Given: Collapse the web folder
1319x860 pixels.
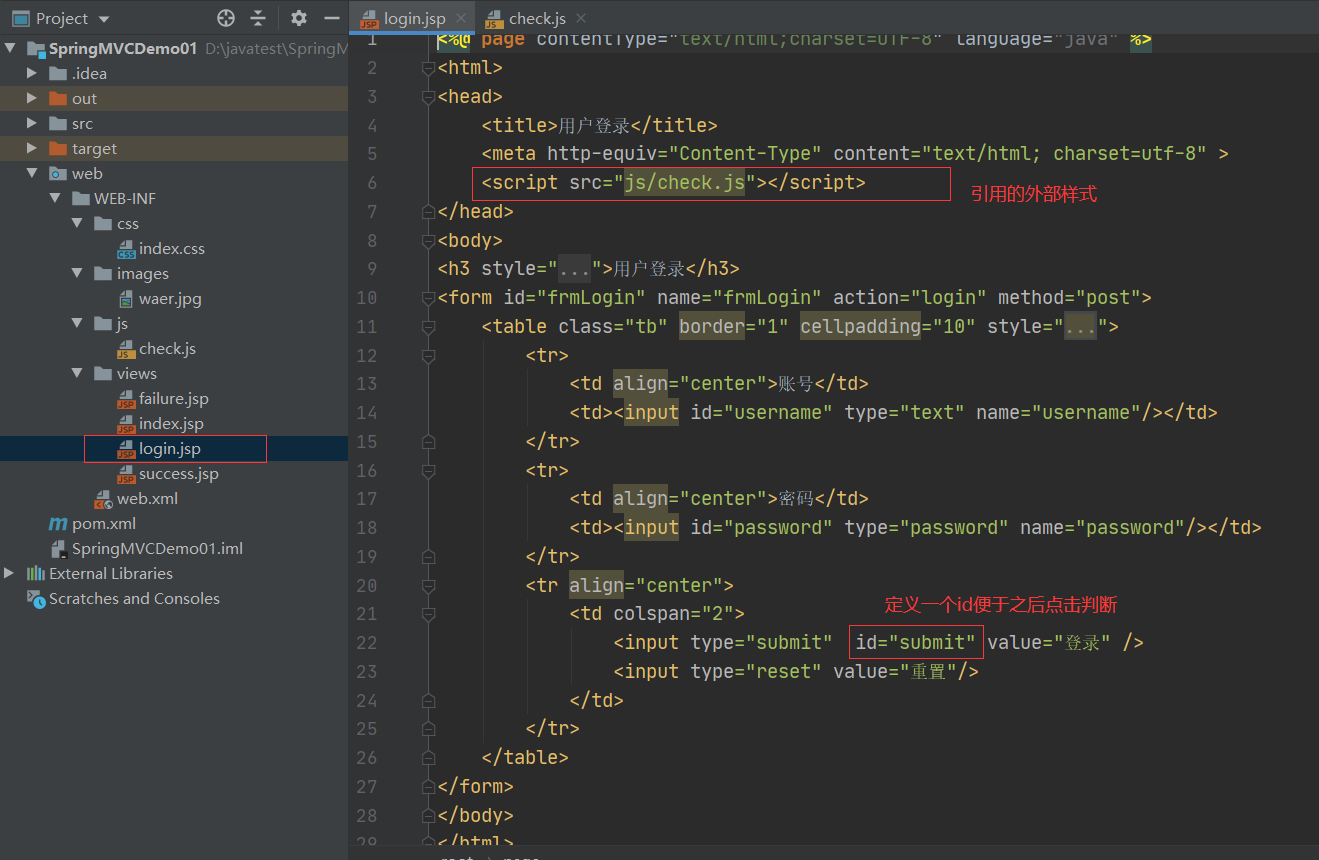Looking at the screenshot, I should (x=32, y=173).
